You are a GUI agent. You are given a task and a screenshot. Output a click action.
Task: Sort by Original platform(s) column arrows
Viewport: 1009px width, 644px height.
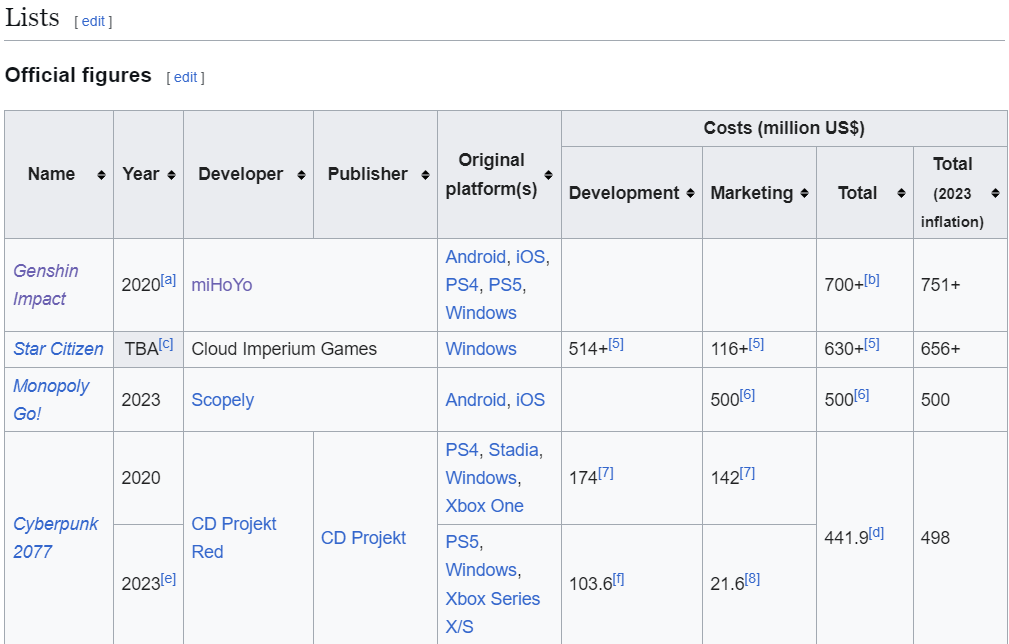[548, 175]
